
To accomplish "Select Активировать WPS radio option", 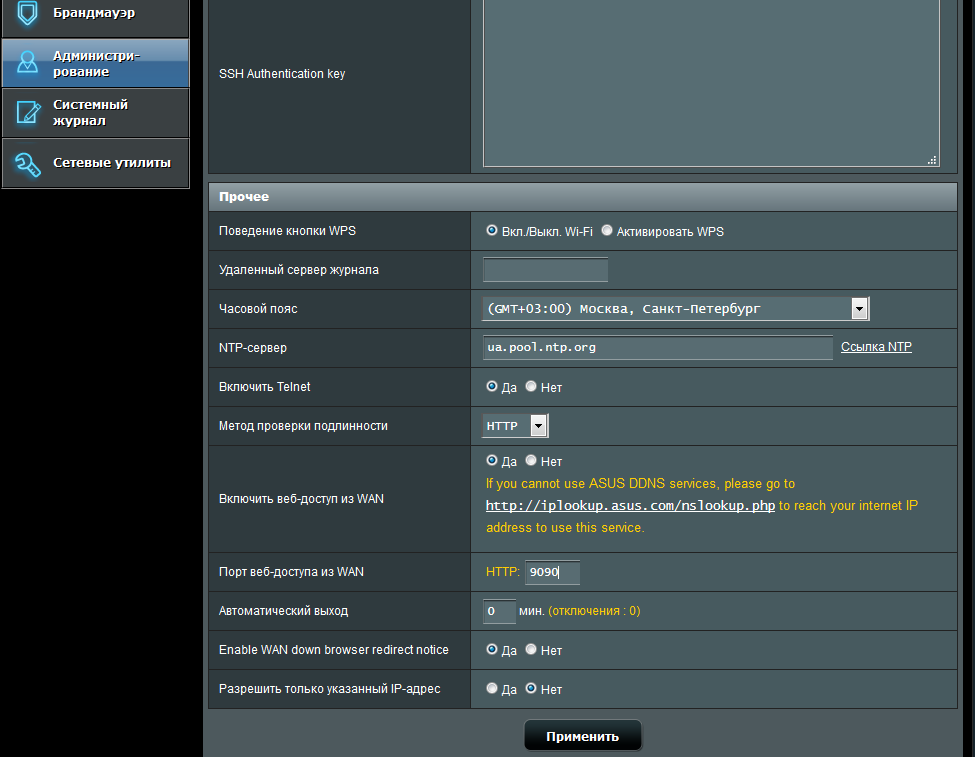I will click(x=607, y=230).
